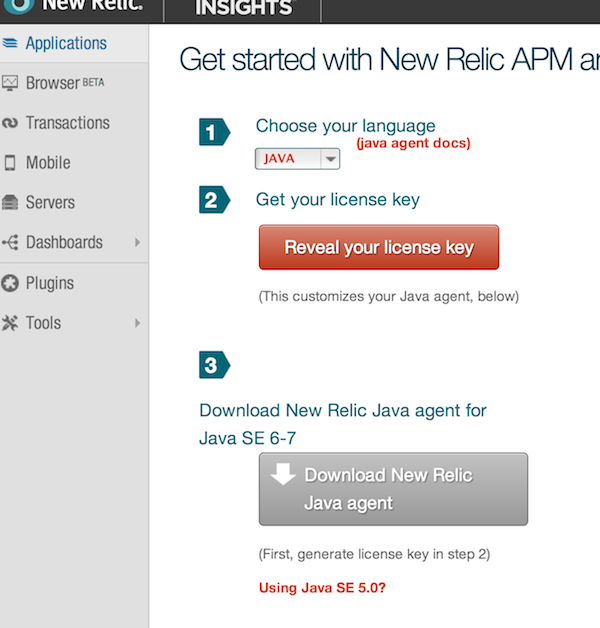This screenshot has width=600, height=628.
Task: Click the Tools wrench icon
Action: [x=10, y=323]
